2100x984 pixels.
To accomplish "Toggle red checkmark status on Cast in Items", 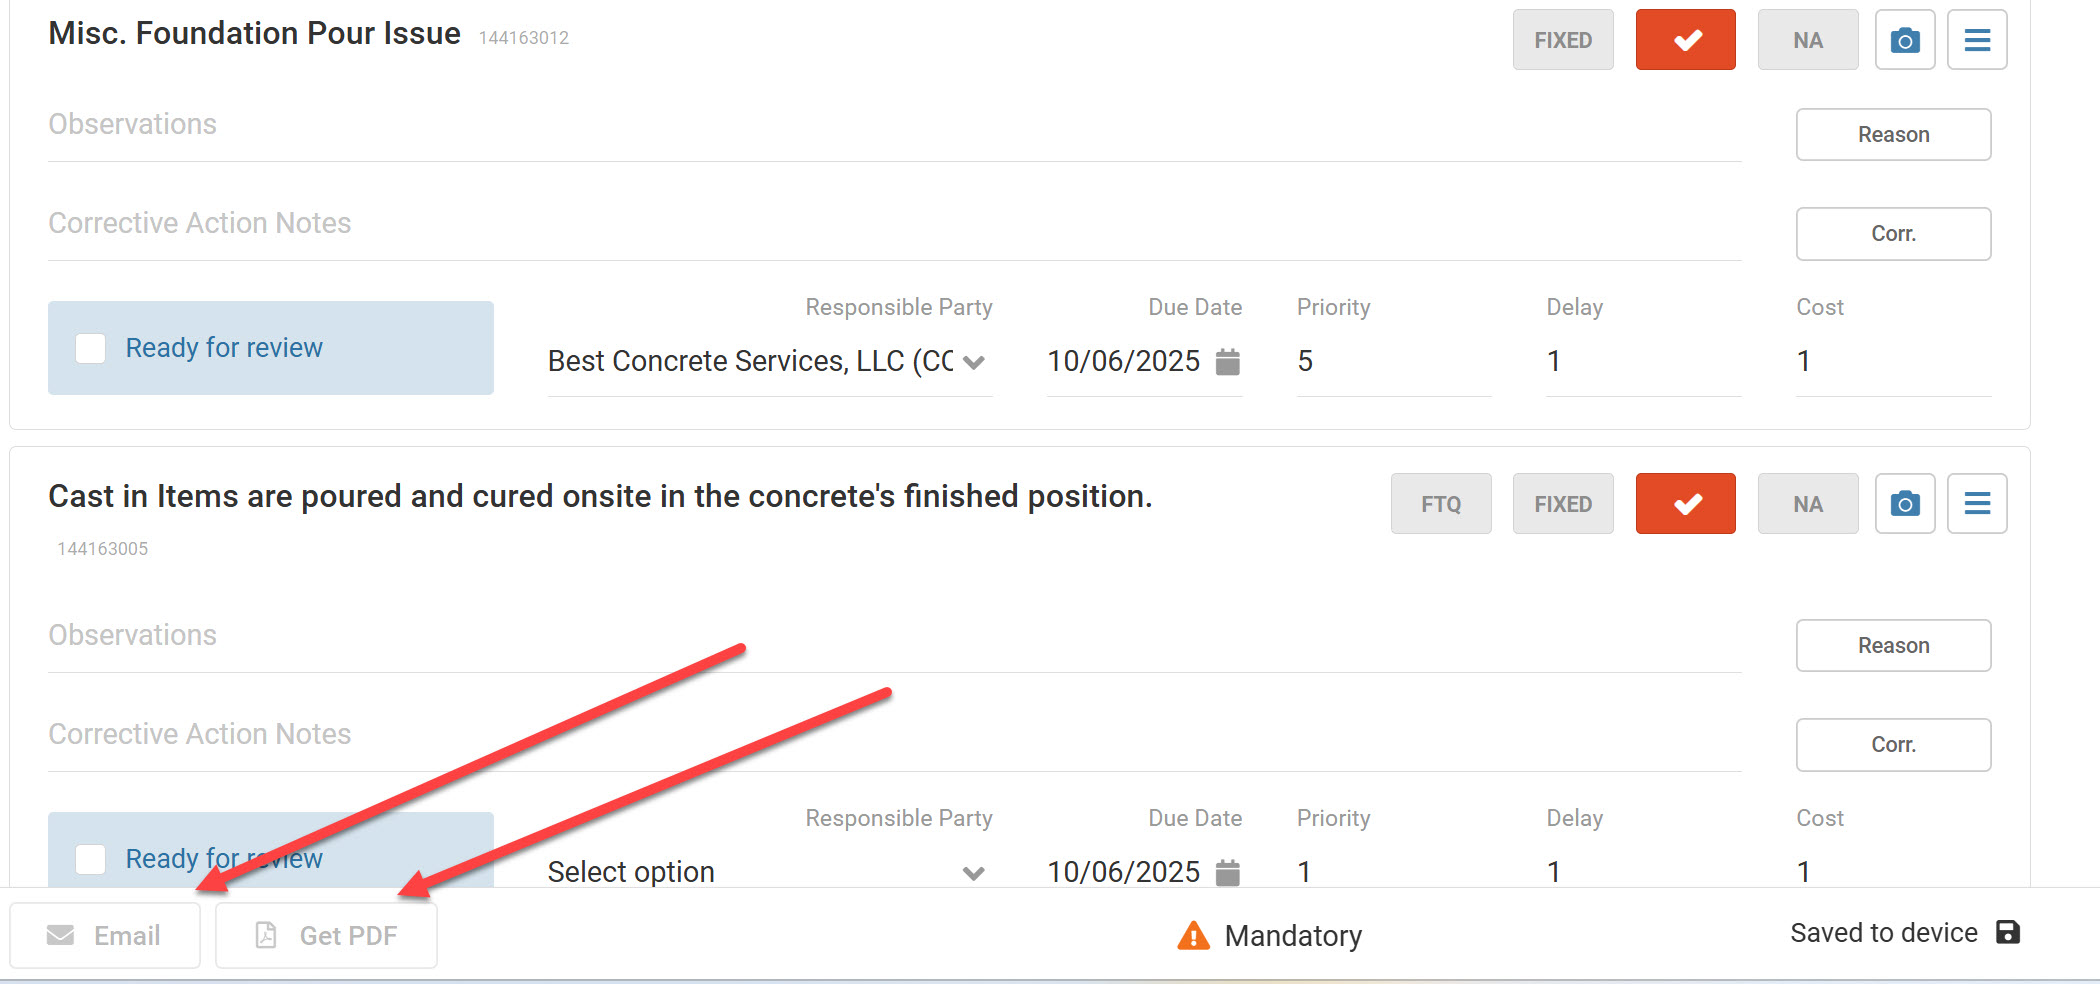I will pyautogui.click(x=1686, y=503).
